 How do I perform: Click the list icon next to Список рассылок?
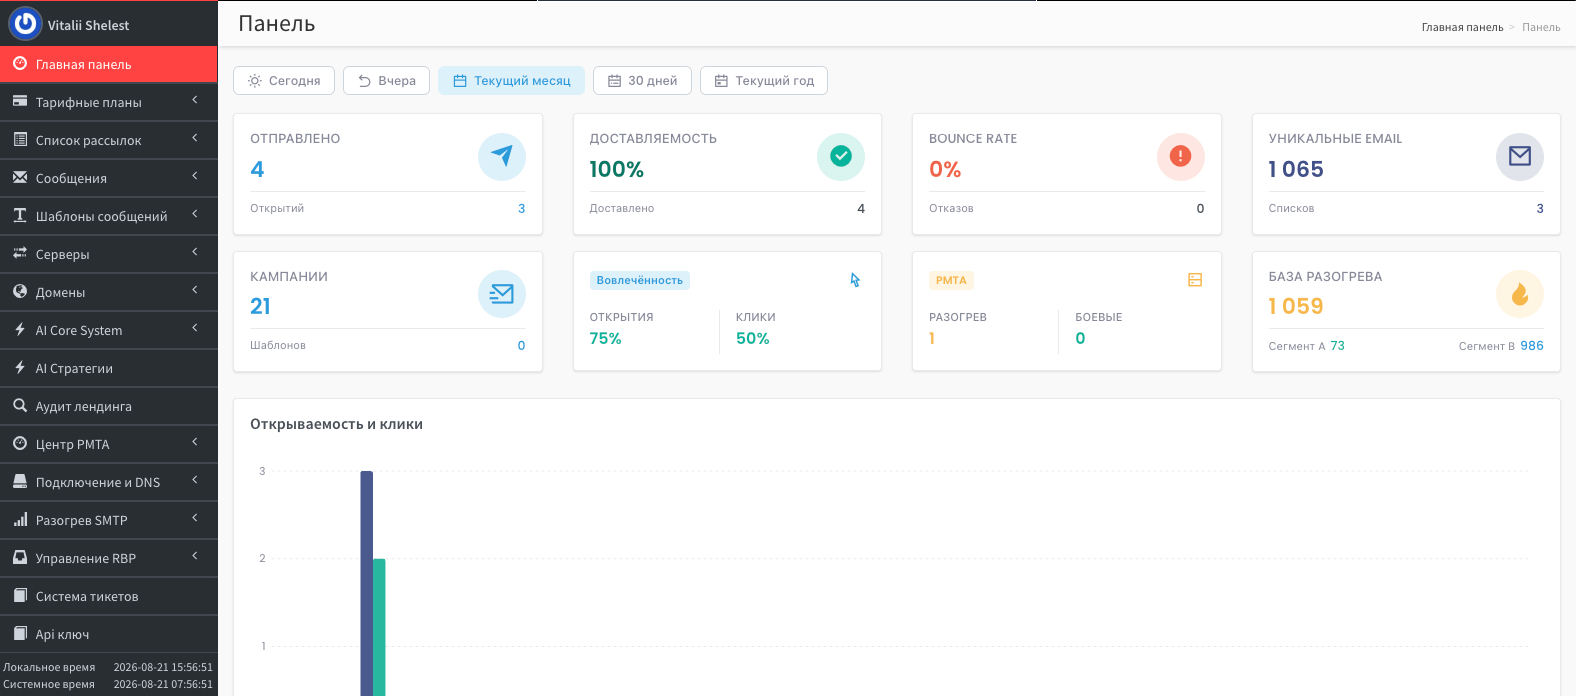pos(20,139)
